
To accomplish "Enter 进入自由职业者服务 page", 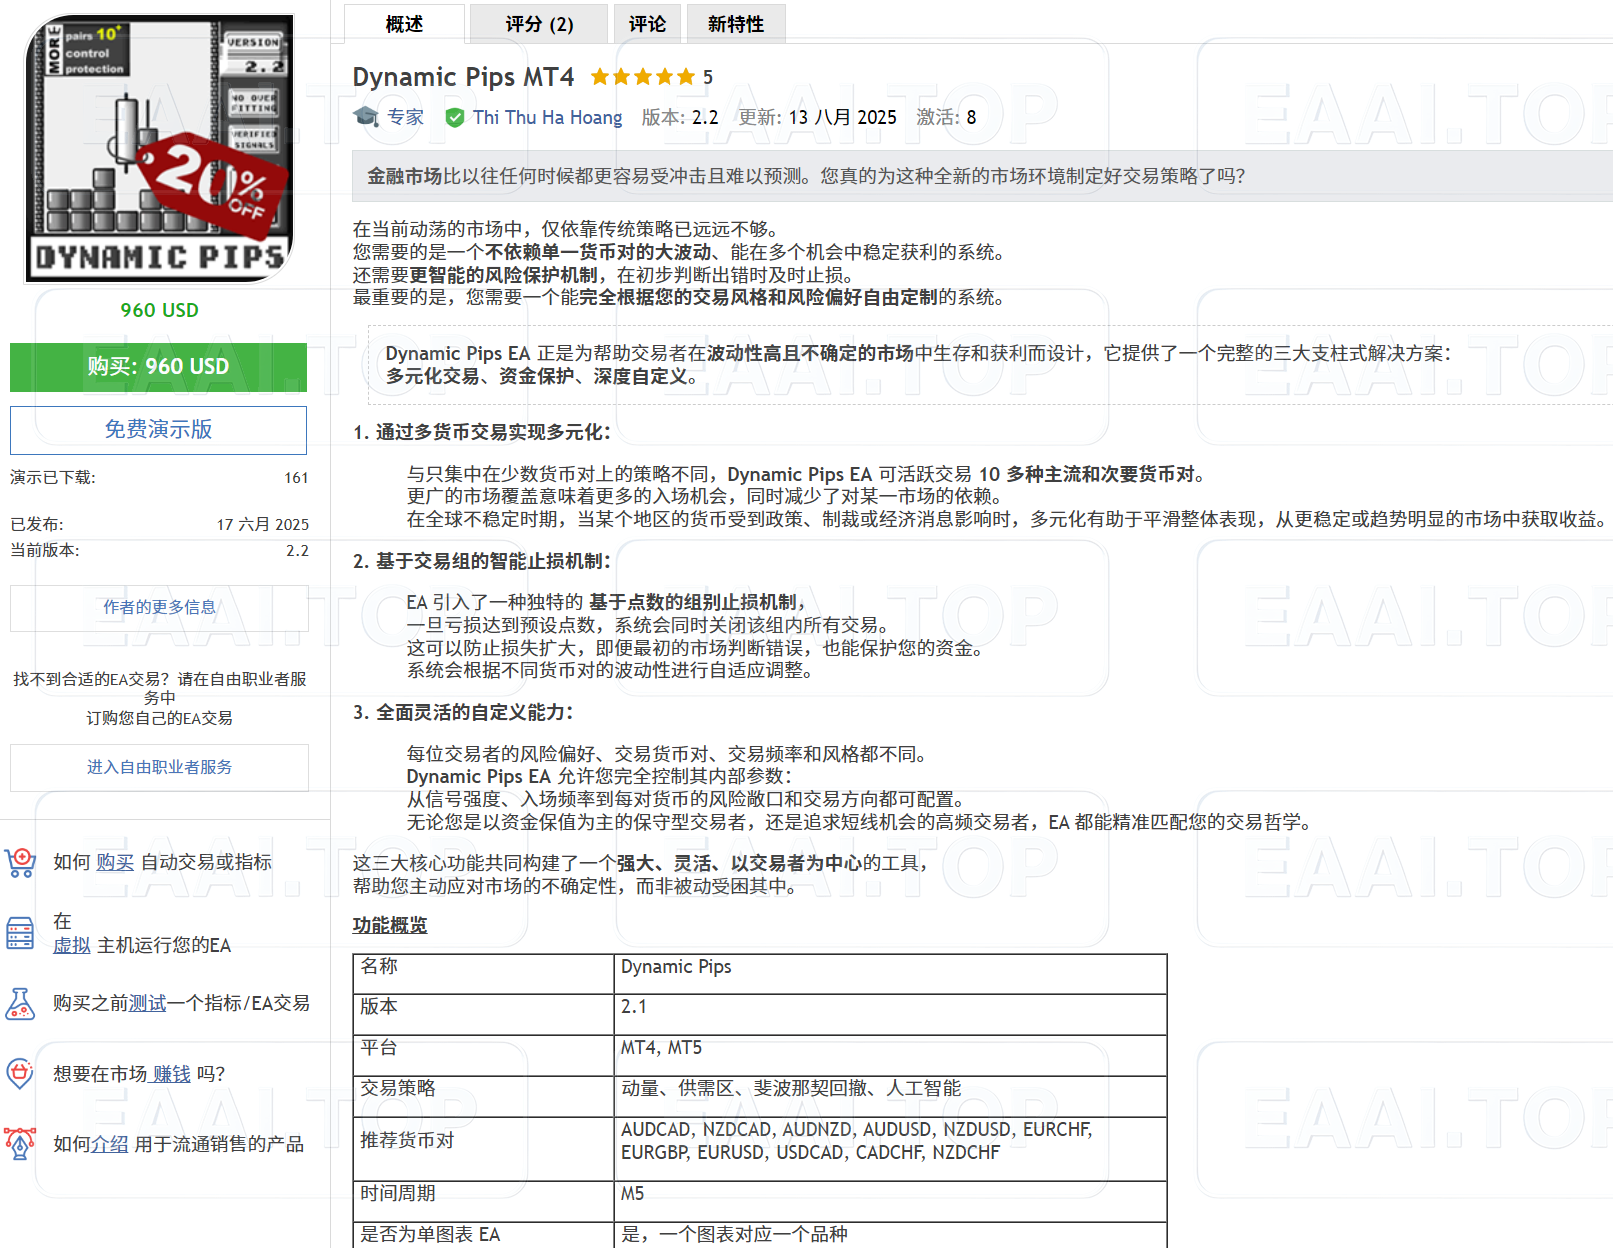I will pos(159,767).
